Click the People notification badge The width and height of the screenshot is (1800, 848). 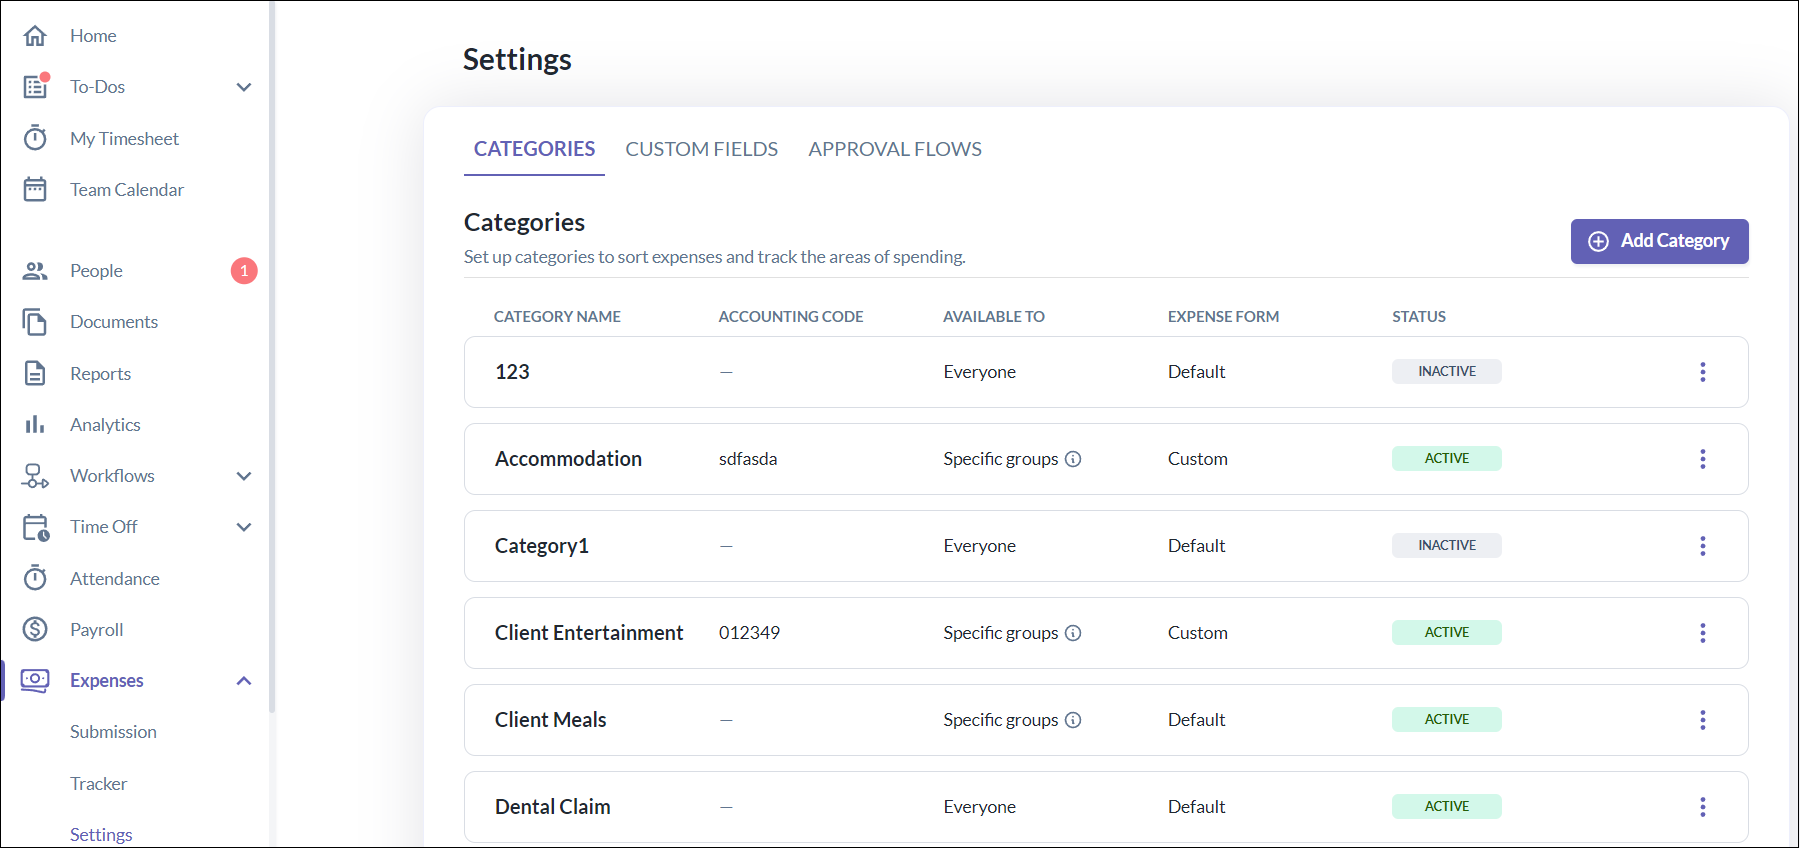[244, 271]
